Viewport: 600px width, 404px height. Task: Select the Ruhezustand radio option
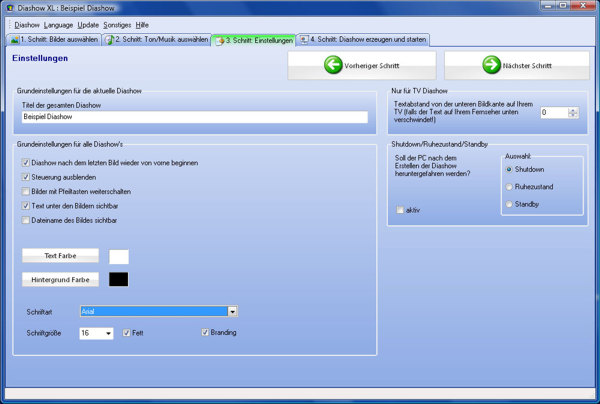tap(509, 187)
